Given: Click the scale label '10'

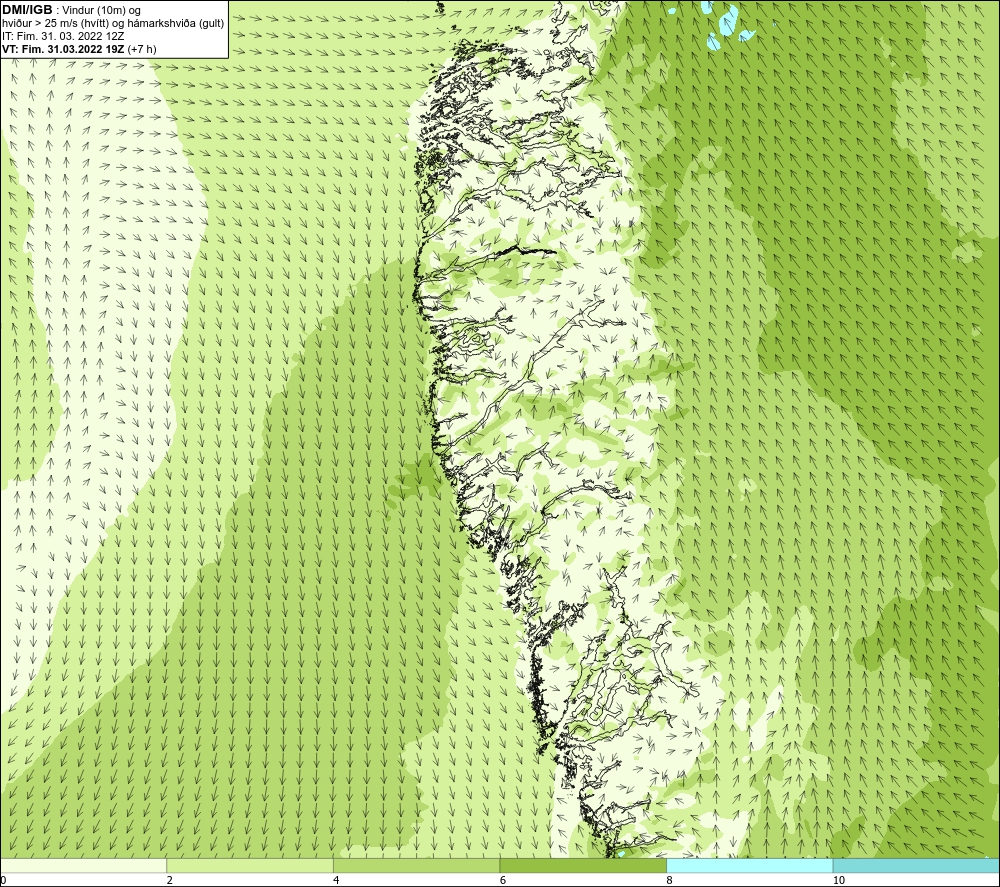Looking at the screenshot, I should click(x=839, y=880).
